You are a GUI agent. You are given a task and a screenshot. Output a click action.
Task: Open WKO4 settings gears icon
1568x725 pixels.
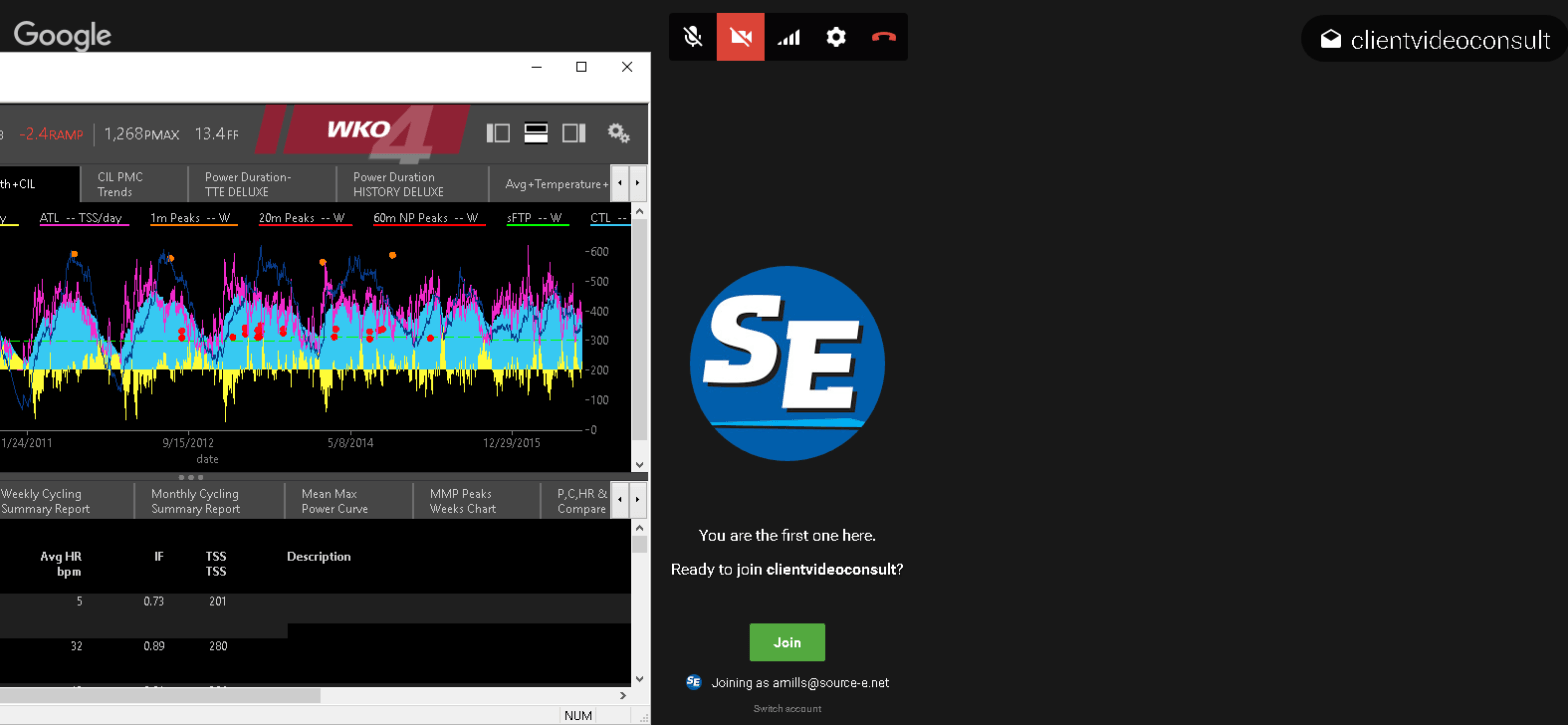pyautogui.click(x=619, y=133)
